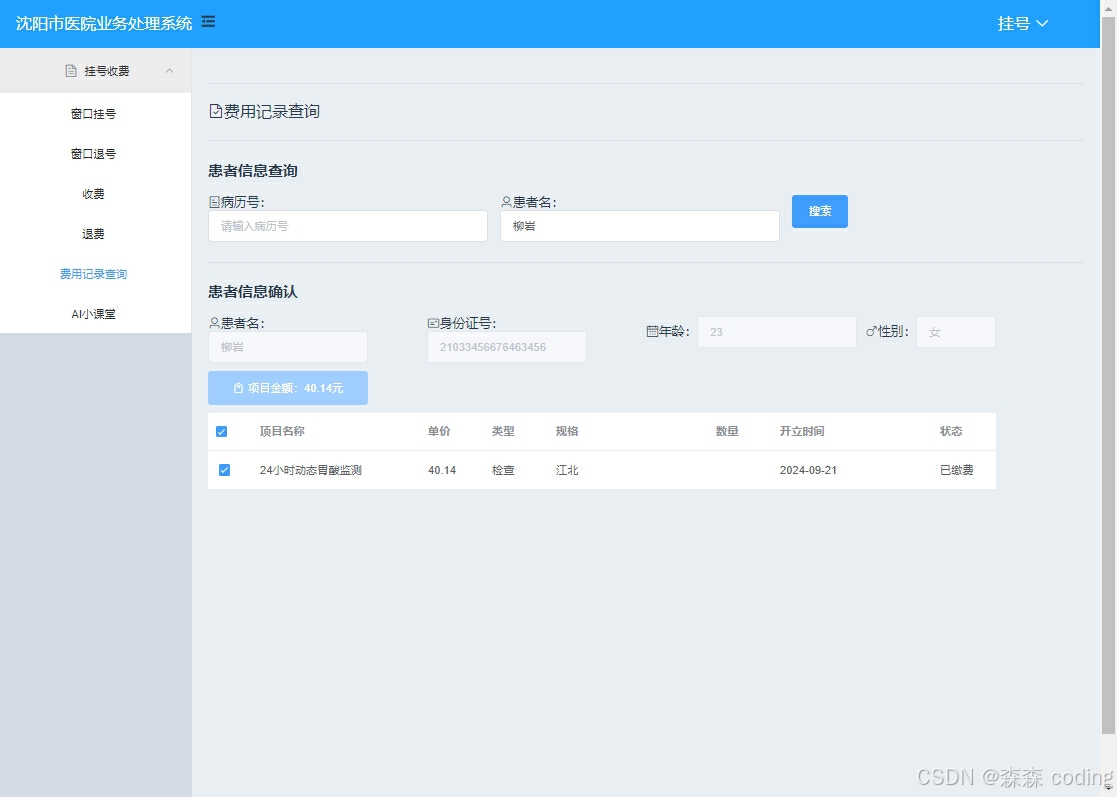This screenshot has height=797, width=1117.
Task: Select 窗口挂号 in the sidebar
Action: tap(96, 113)
